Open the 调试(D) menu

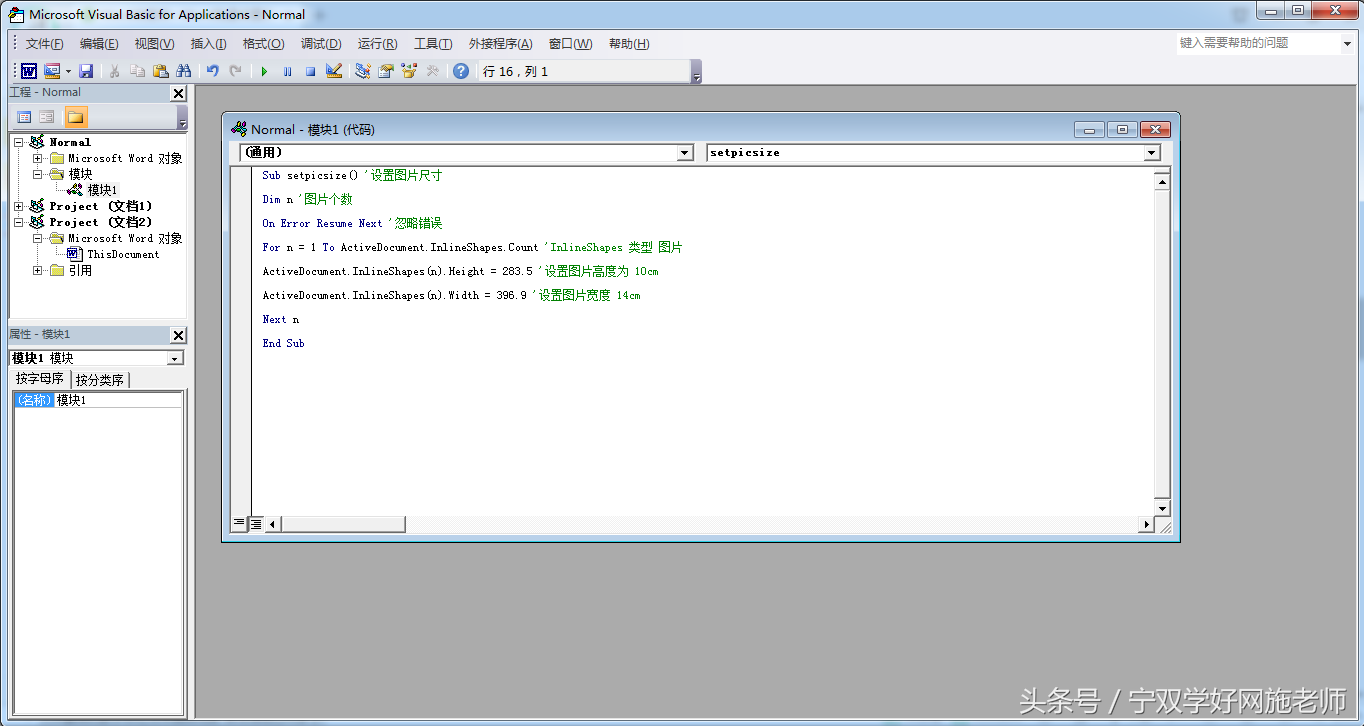coord(321,44)
